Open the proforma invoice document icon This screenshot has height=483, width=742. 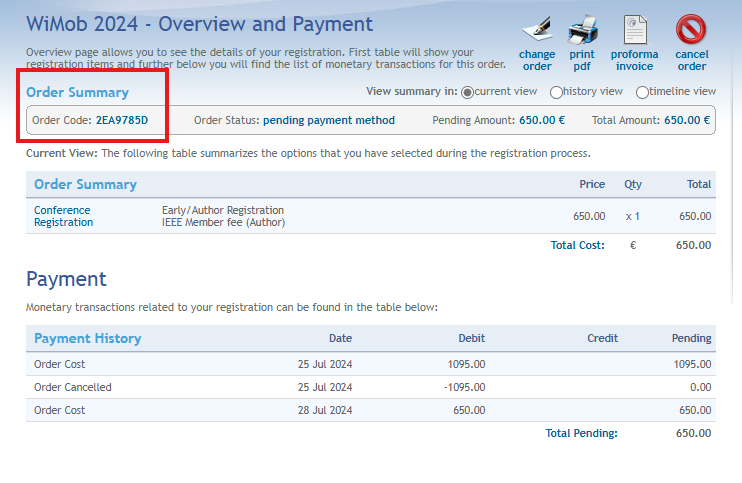[x=634, y=28]
